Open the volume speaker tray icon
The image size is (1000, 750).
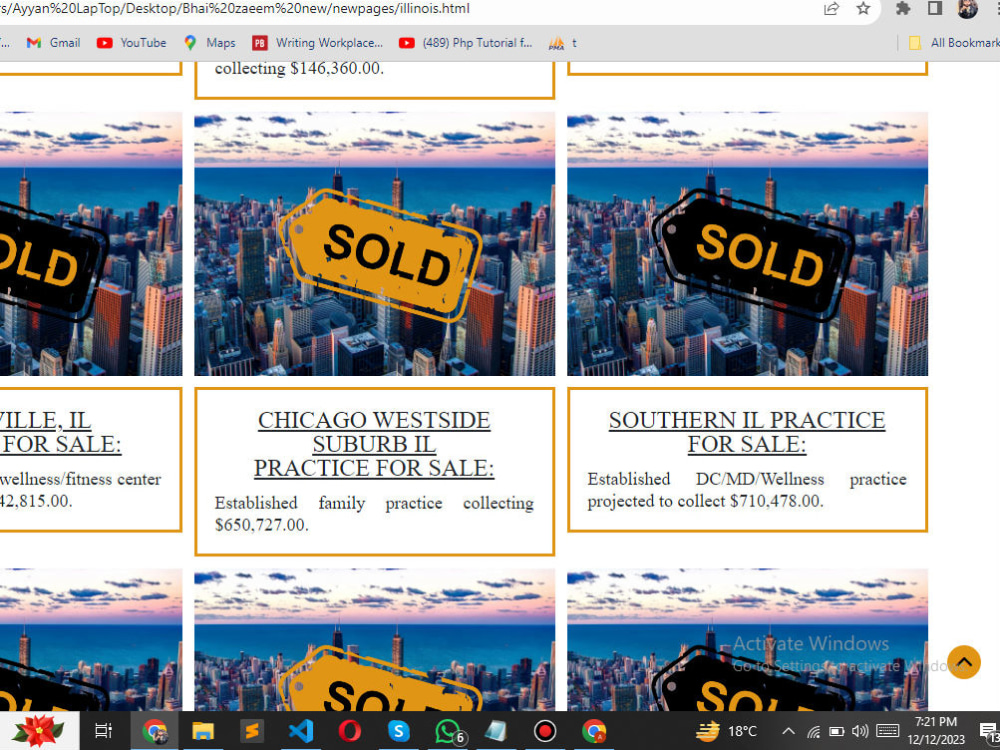(860, 731)
